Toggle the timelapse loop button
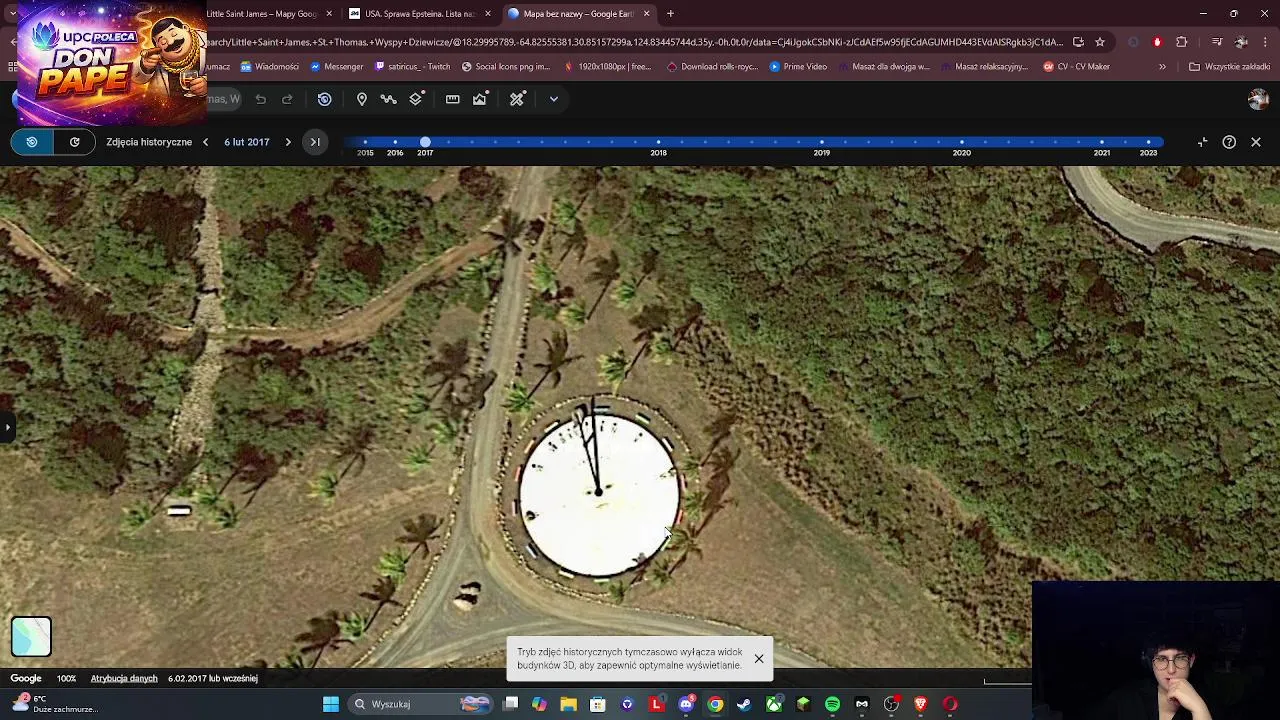Screen dimensions: 1280x720 [x=74, y=142]
